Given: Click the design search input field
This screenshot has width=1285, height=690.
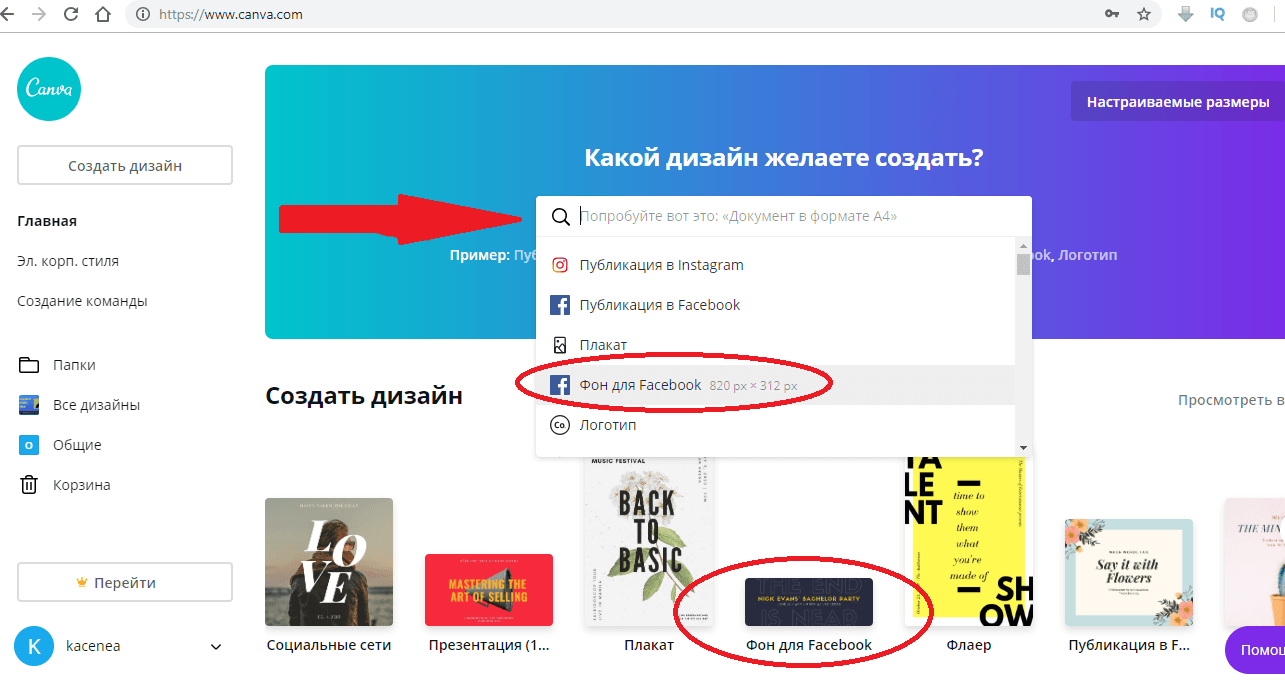Looking at the screenshot, I should [x=790, y=216].
